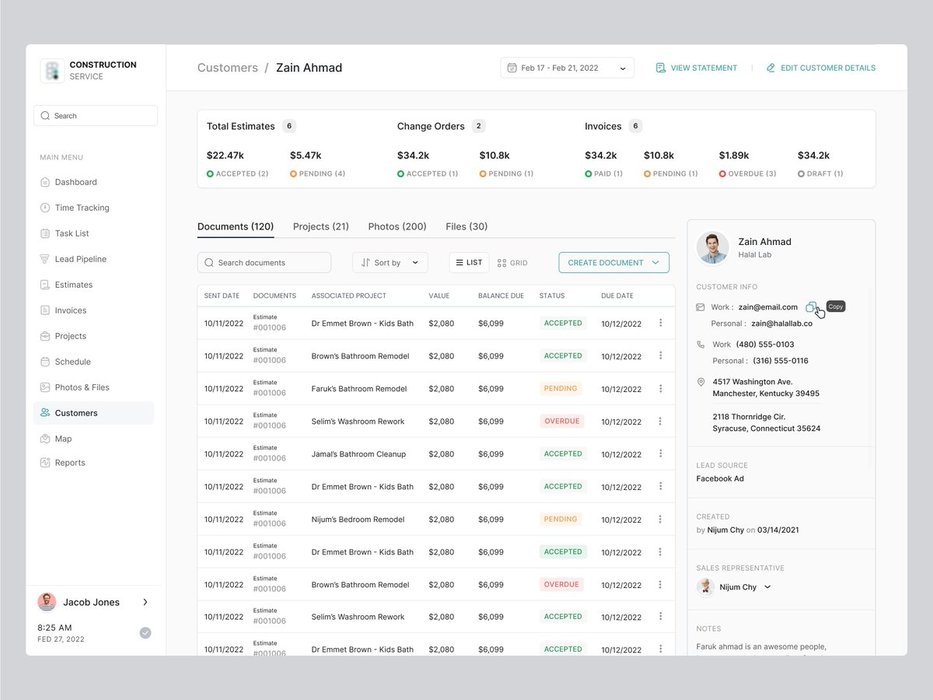933x700 pixels.
Task: Switch to List view
Action: [467, 263]
